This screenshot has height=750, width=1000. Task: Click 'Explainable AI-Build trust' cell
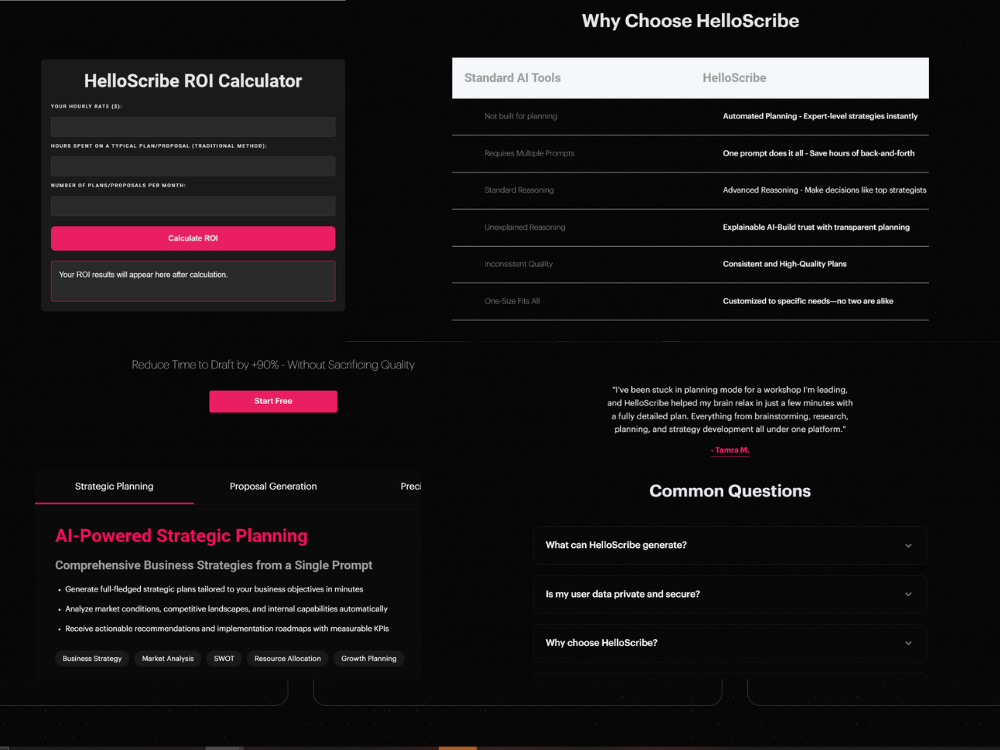pos(816,227)
